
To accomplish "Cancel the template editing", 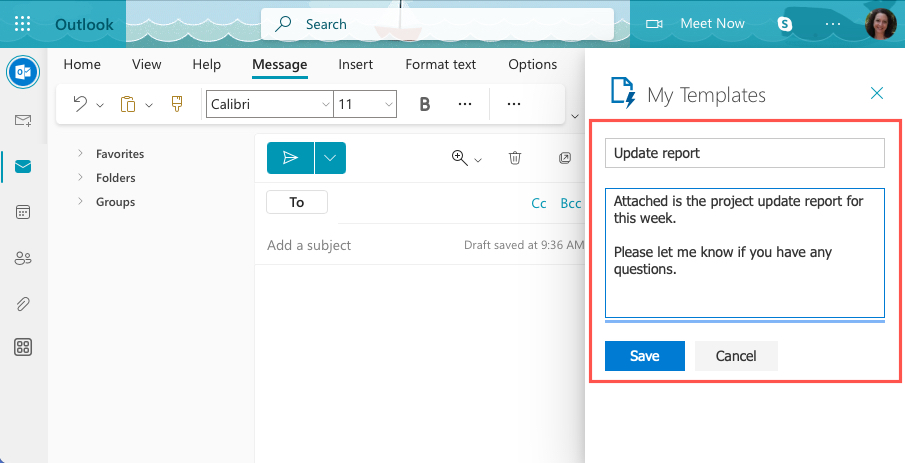I will 736,356.
